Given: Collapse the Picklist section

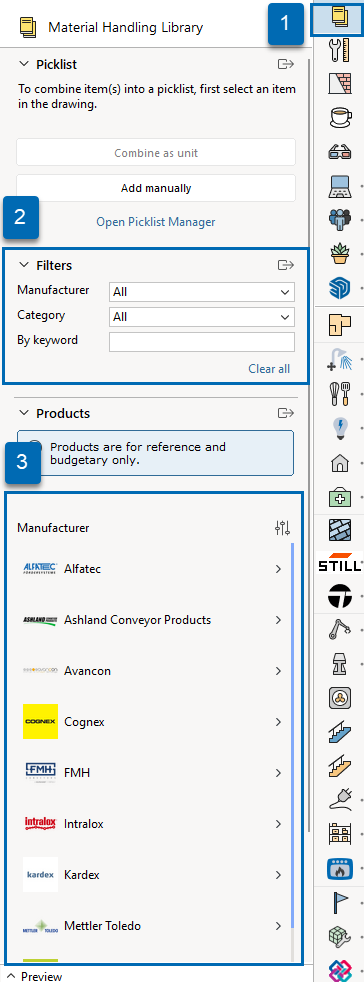Looking at the screenshot, I should pyautogui.click(x=24, y=64).
